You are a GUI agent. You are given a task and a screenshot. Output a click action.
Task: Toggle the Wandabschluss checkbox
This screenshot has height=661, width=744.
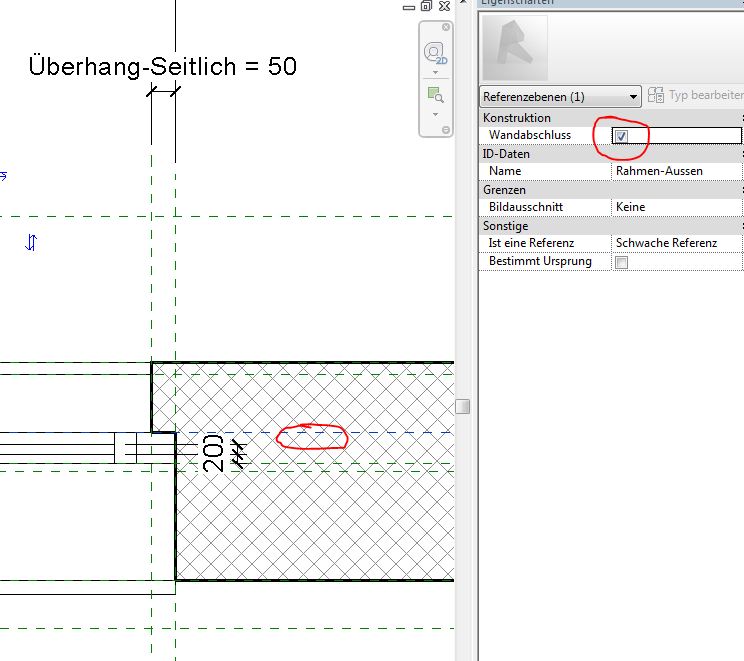pos(621,136)
